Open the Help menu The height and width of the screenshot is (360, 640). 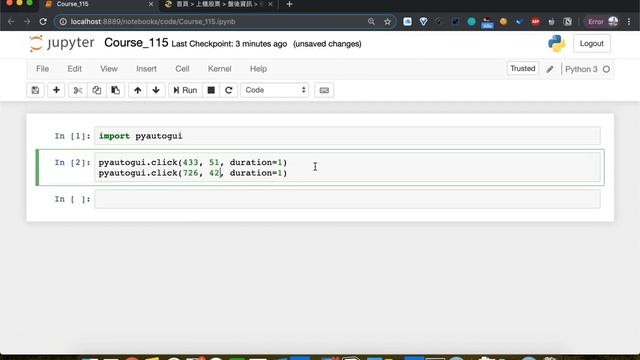pos(258,69)
